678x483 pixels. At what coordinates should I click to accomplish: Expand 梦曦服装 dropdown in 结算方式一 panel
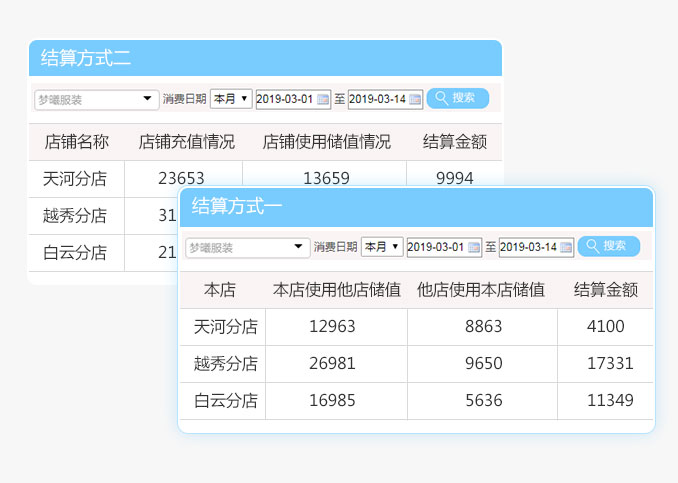pos(299,247)
